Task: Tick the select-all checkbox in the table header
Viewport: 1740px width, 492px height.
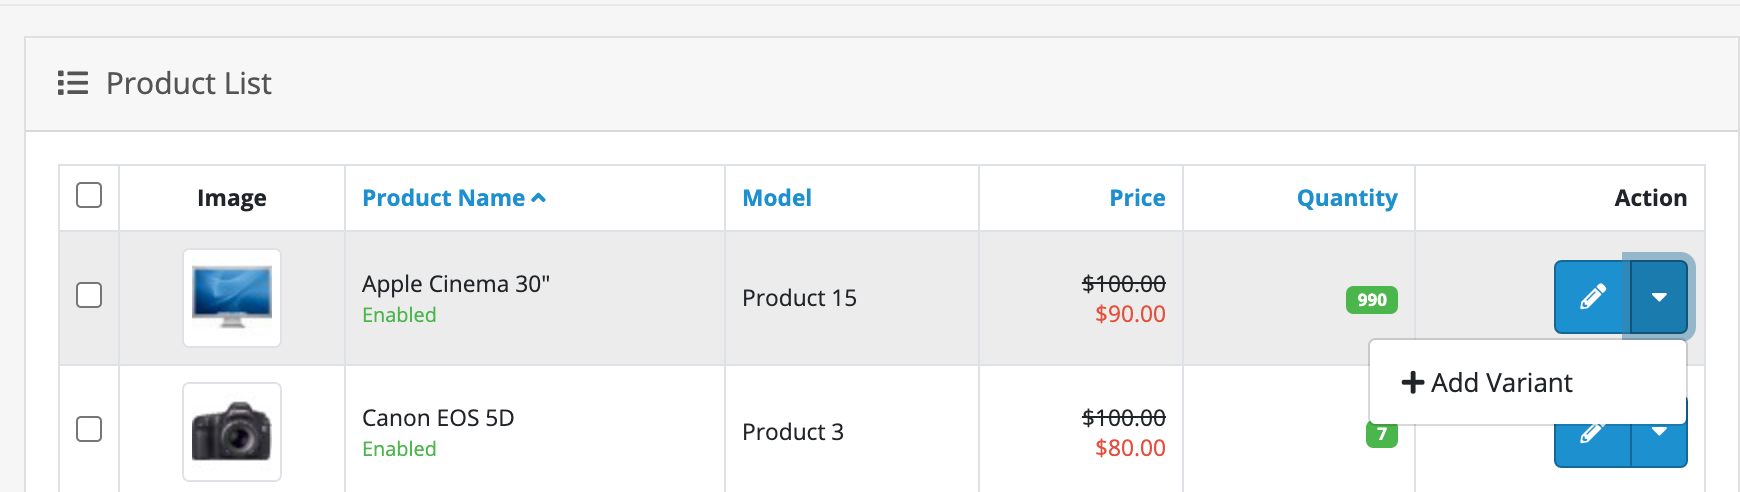Action: (89, 195)
